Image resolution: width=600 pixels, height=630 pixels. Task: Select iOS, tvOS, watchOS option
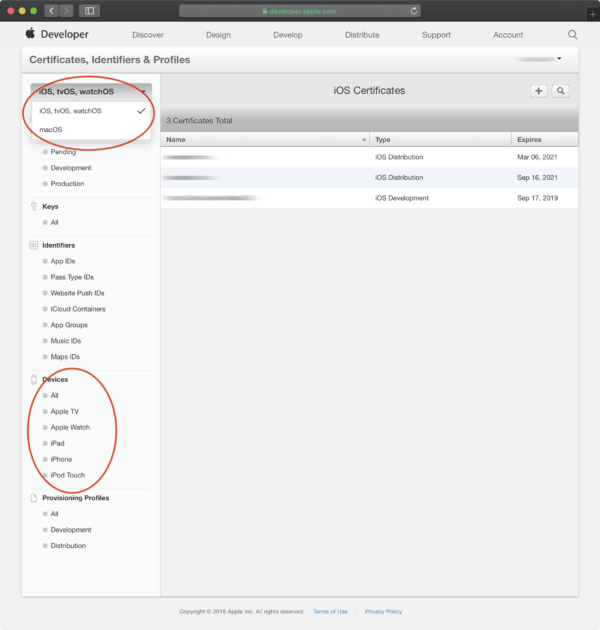(91, 111)
